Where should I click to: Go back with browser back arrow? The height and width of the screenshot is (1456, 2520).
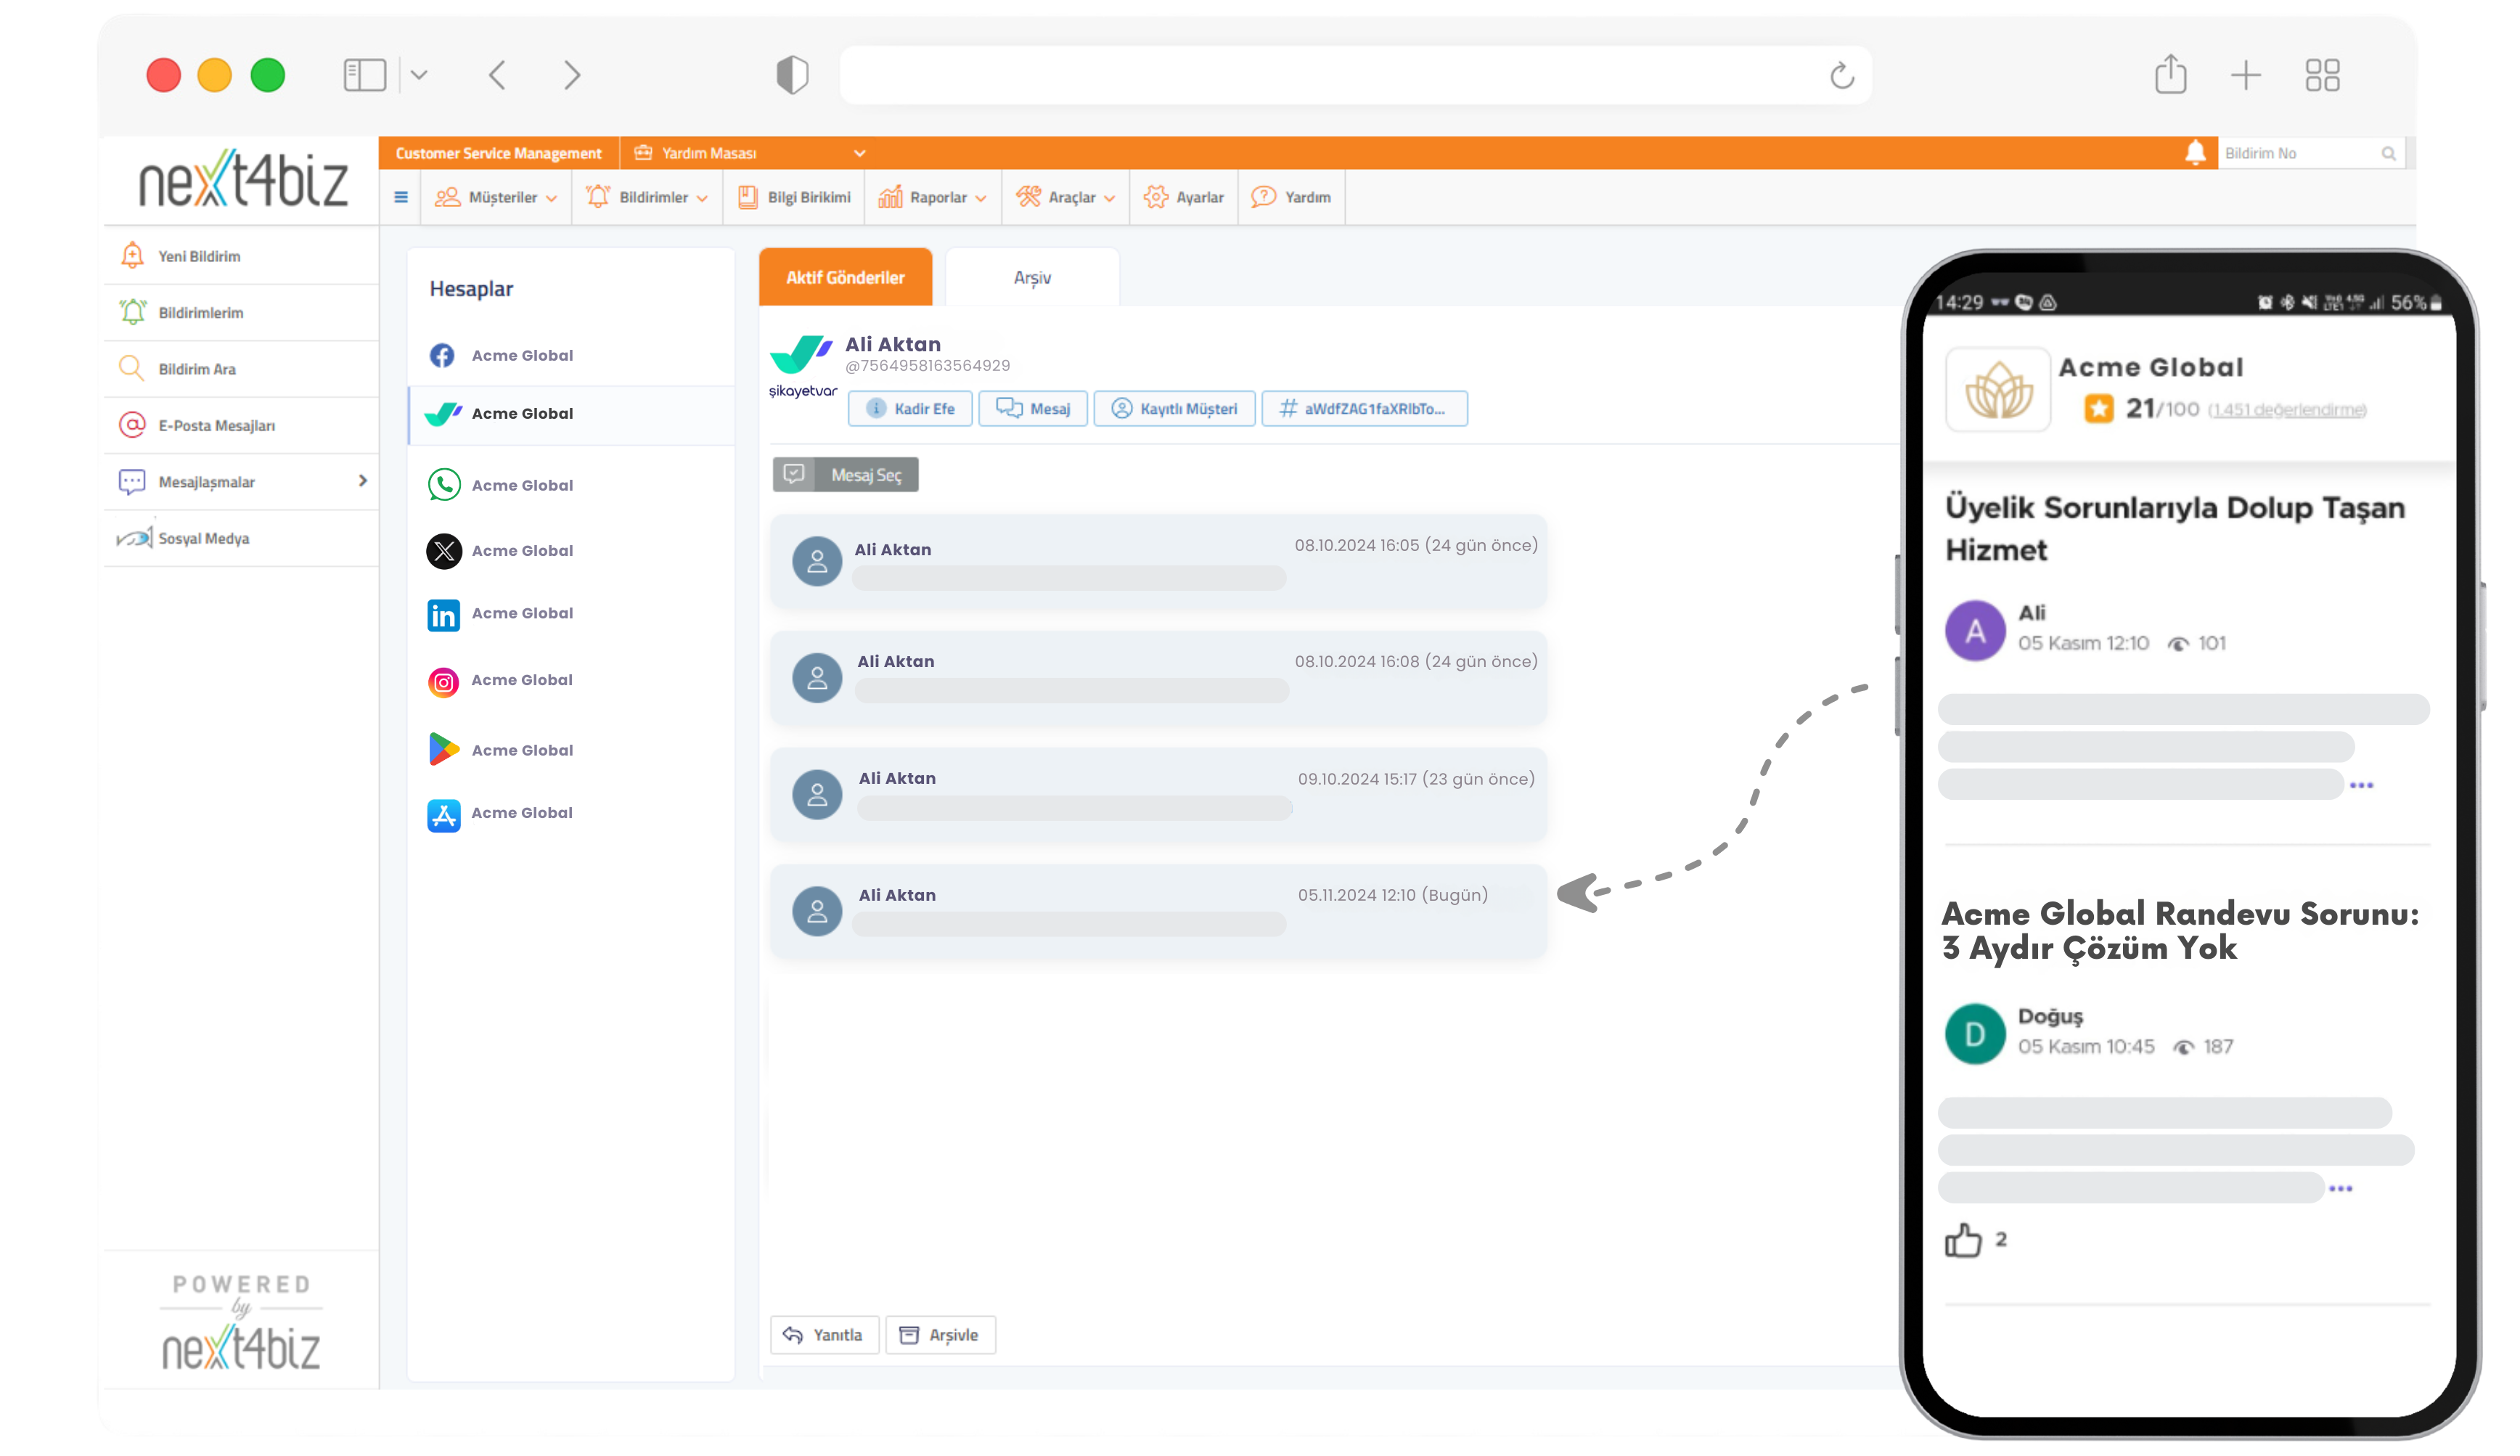coord(497,75)
